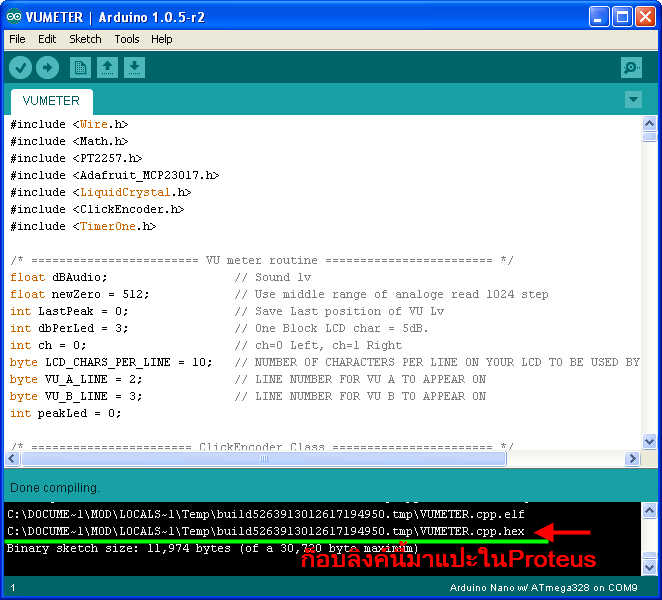Click the 'ch=0 Left, ch=1 Right' comment
Viewport: 662px width, 600px height.
tap(328, 345)
